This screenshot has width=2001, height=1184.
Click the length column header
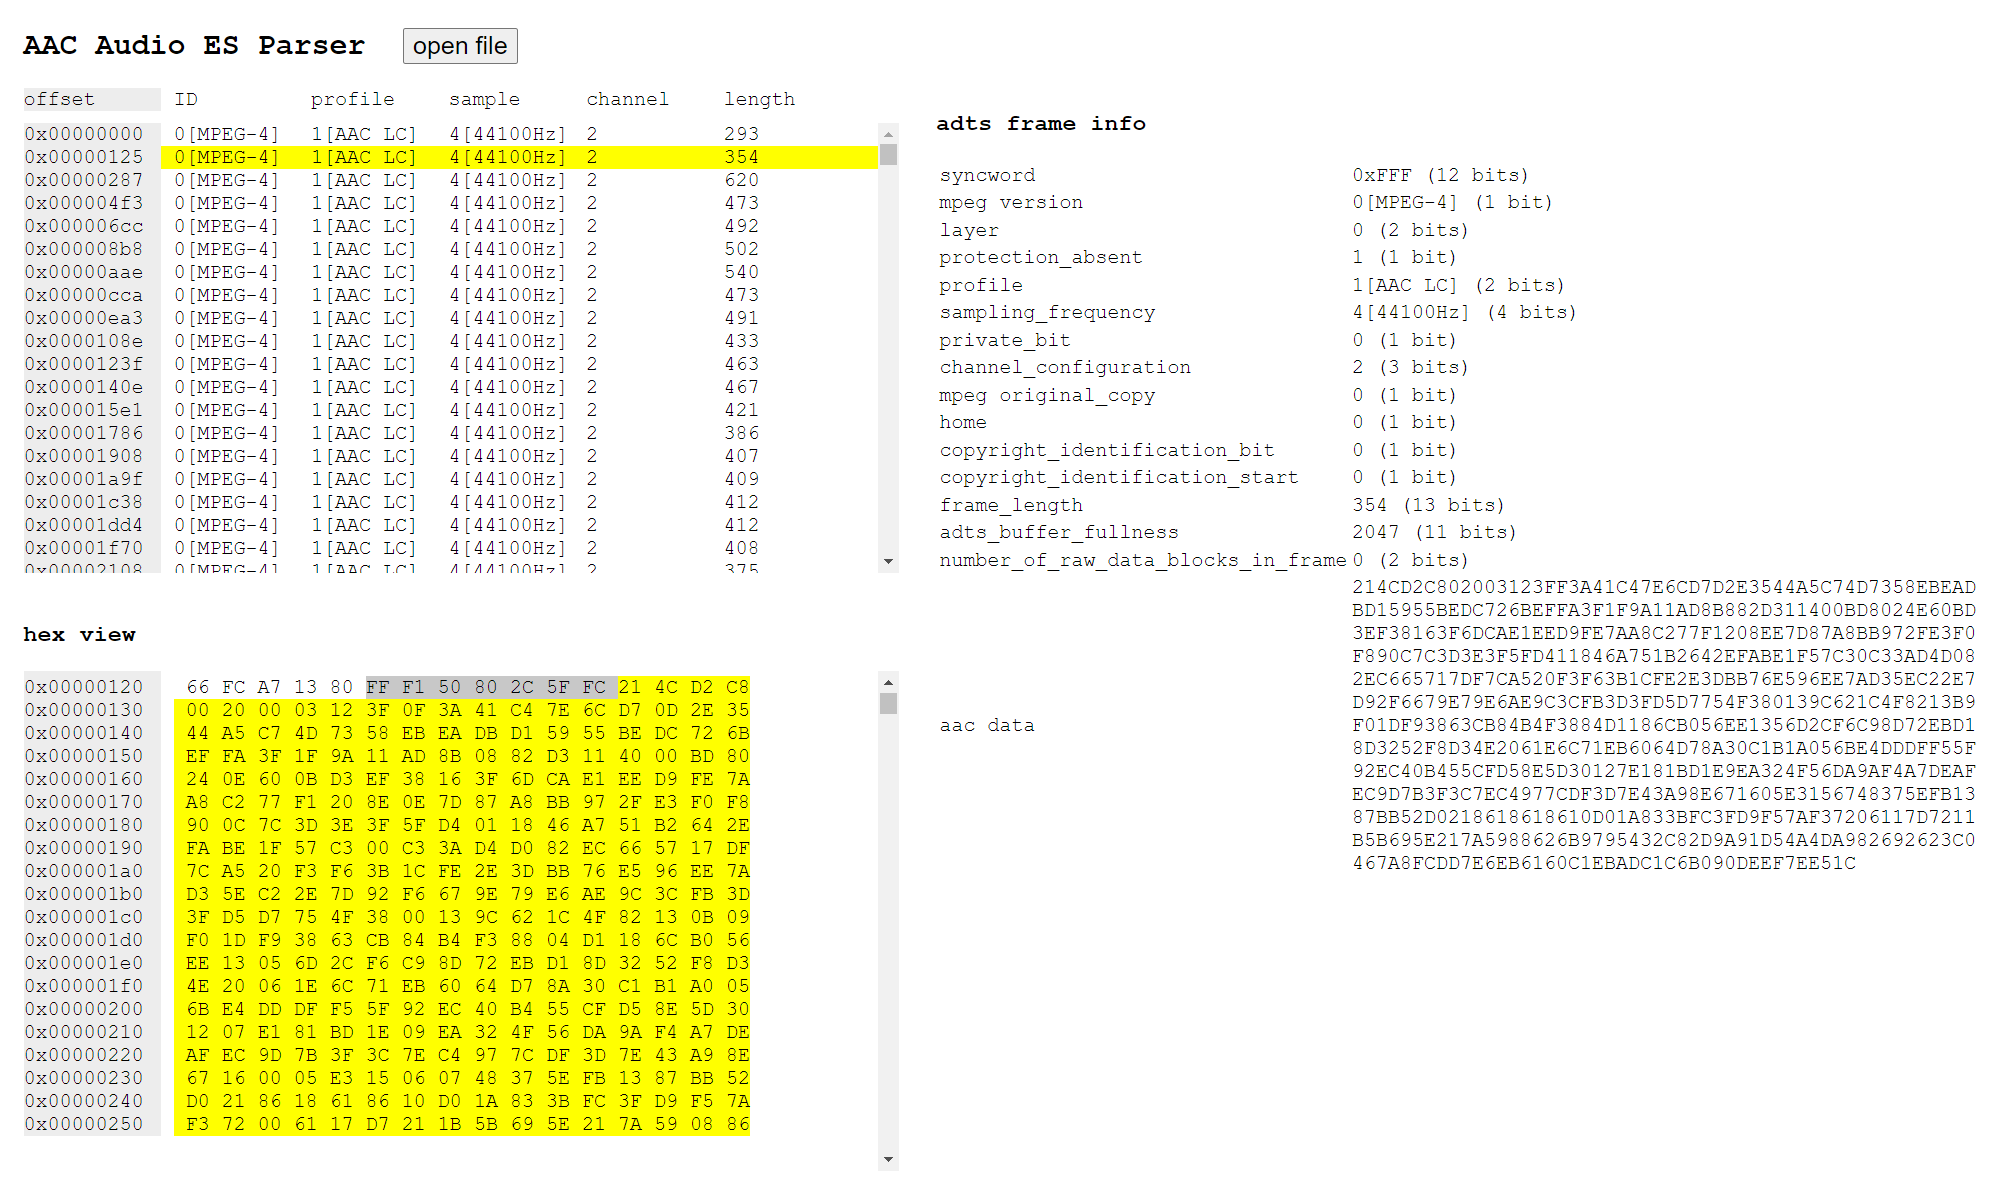pos(759,99)
